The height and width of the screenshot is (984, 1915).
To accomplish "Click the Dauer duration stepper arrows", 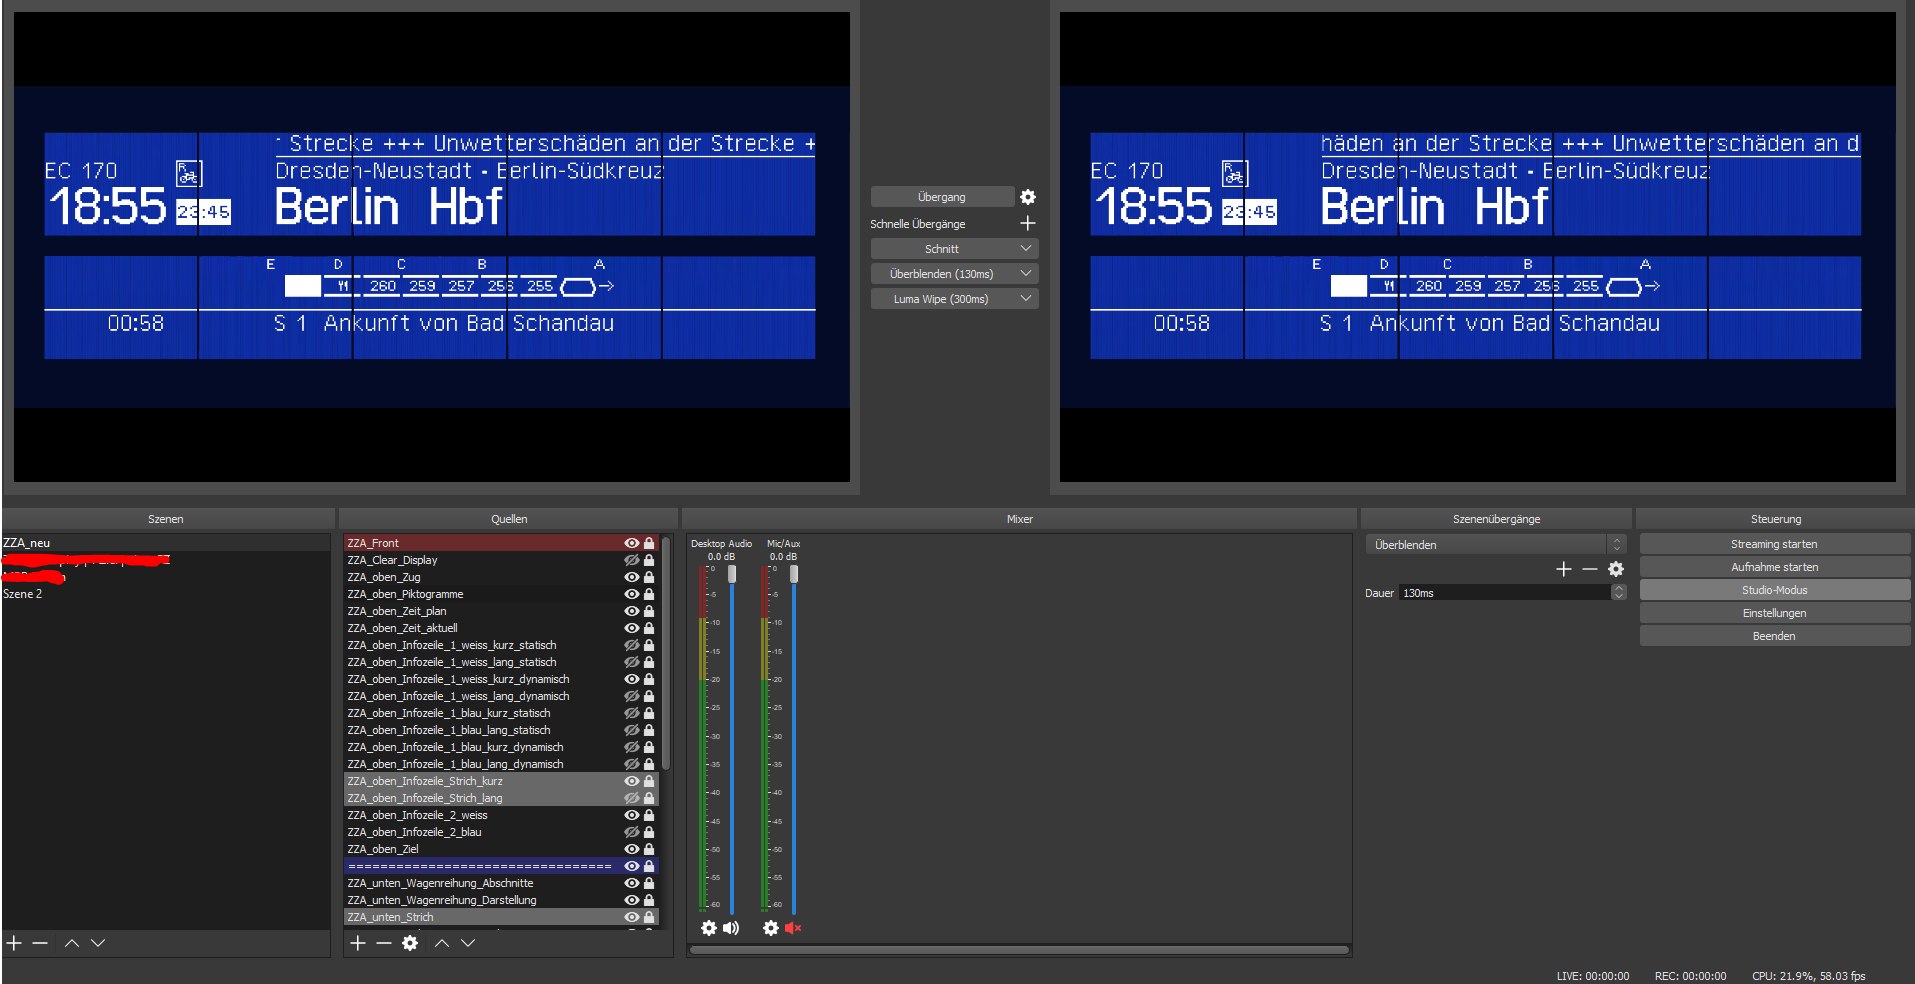I will (x=1619, y=593).
